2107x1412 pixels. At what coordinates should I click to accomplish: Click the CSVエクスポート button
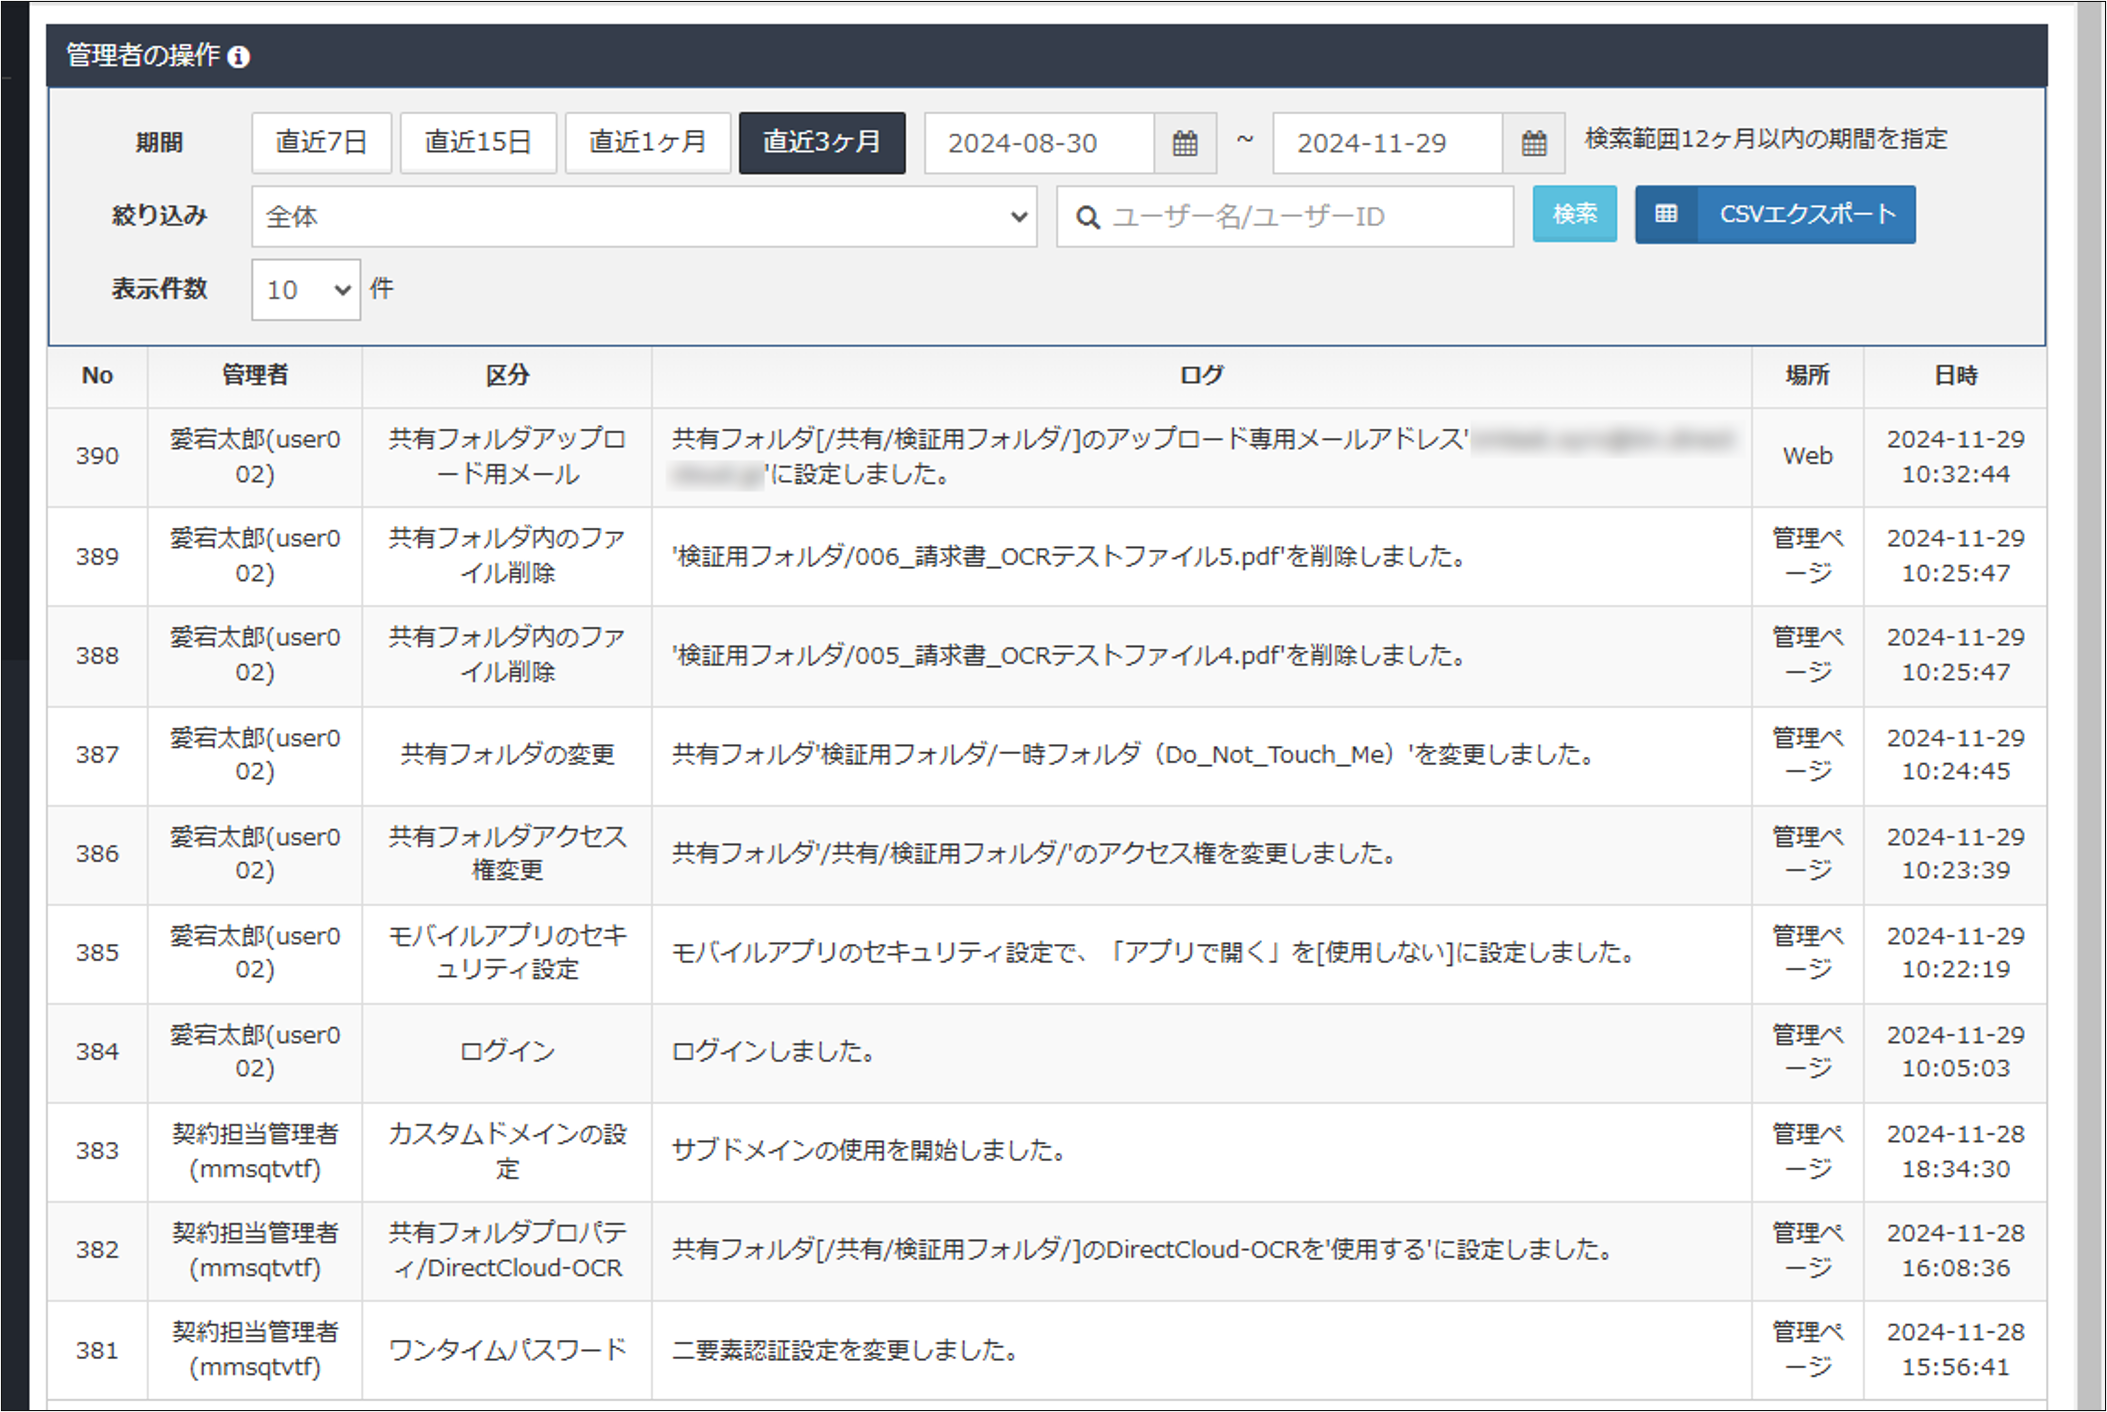[1776, 214]
